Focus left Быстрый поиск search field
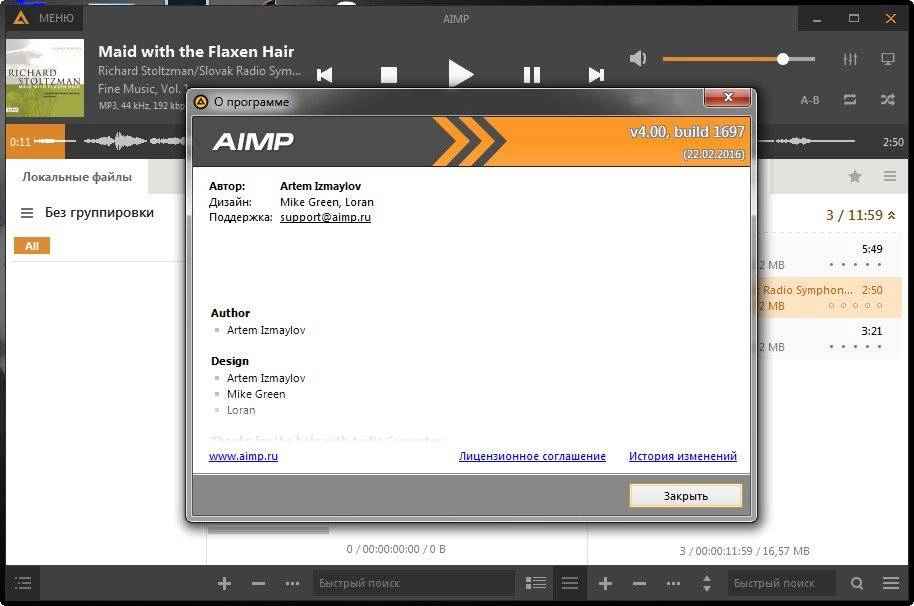The width and height of the screenshot is (914, 606). pos(414,583)
